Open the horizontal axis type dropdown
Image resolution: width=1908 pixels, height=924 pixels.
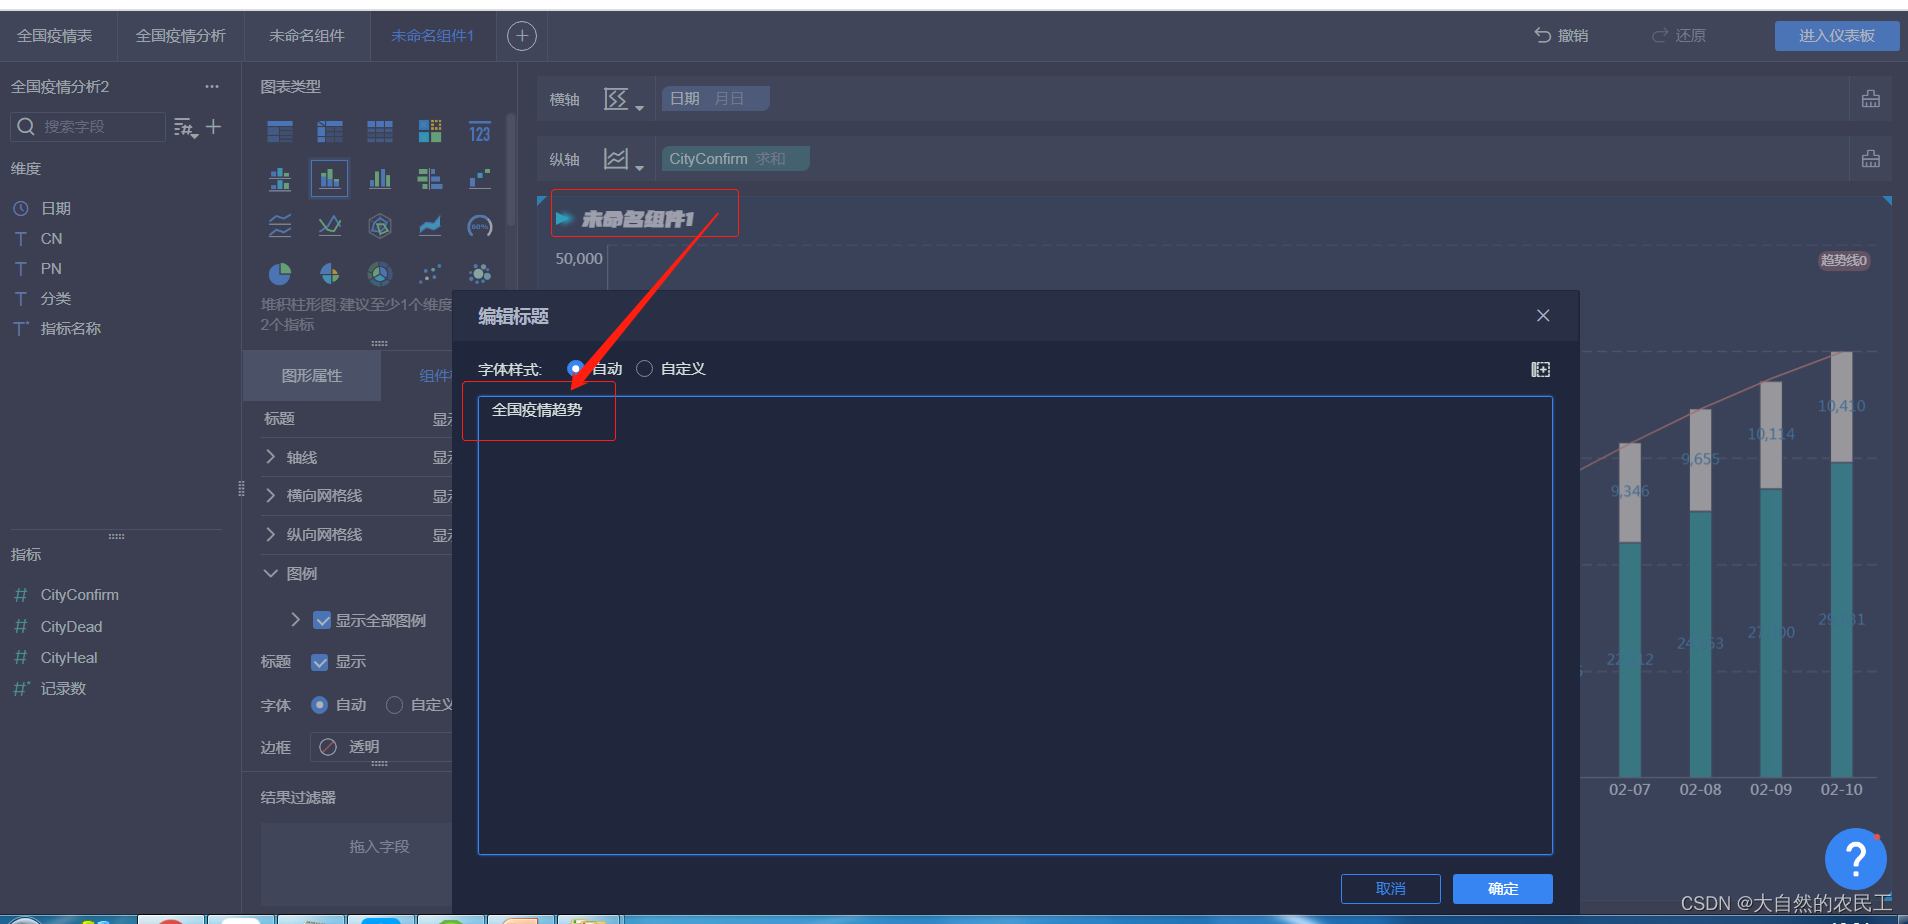(623, 99)
